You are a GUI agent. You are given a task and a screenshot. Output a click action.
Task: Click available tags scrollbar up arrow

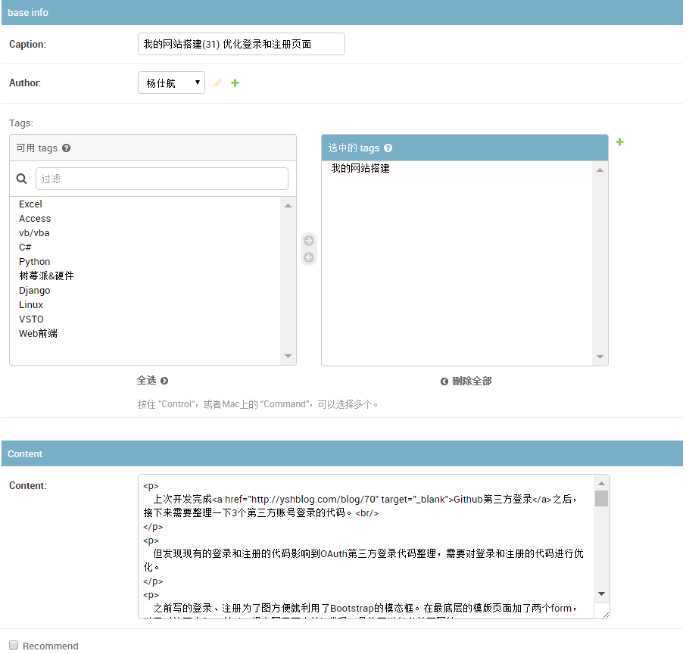click(288, 206)
